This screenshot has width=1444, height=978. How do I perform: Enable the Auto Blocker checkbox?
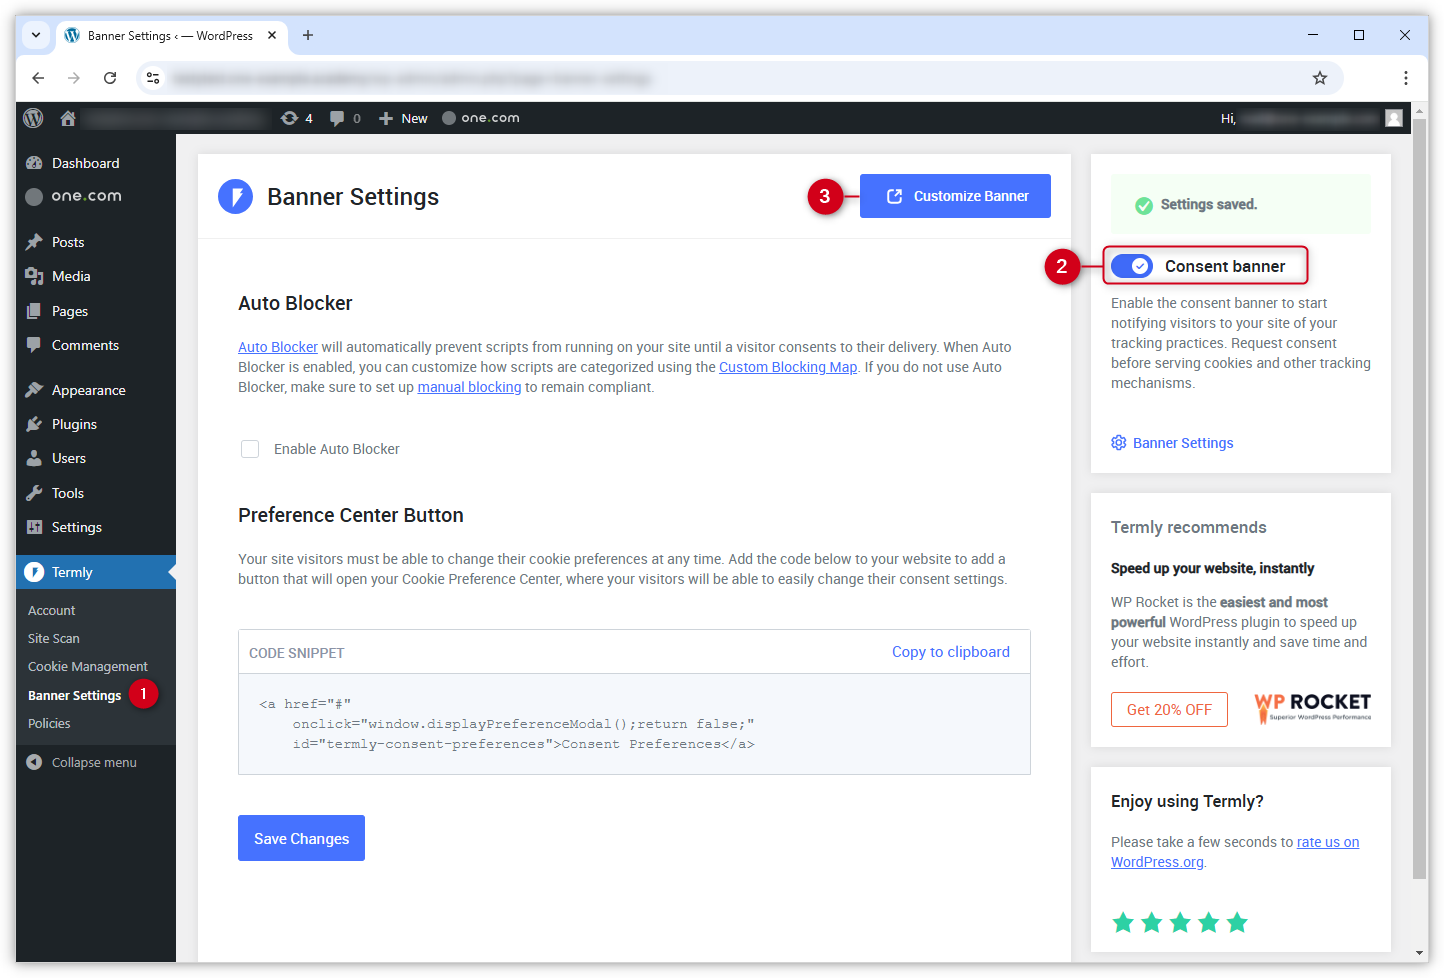[x=249, y=448]
